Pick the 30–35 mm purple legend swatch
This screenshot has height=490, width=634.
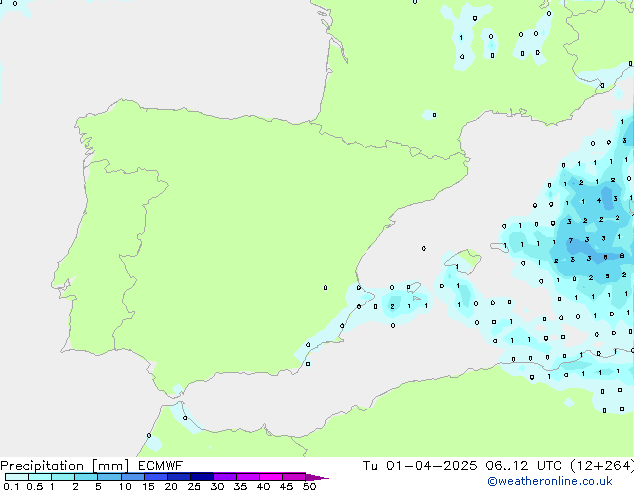225,477
